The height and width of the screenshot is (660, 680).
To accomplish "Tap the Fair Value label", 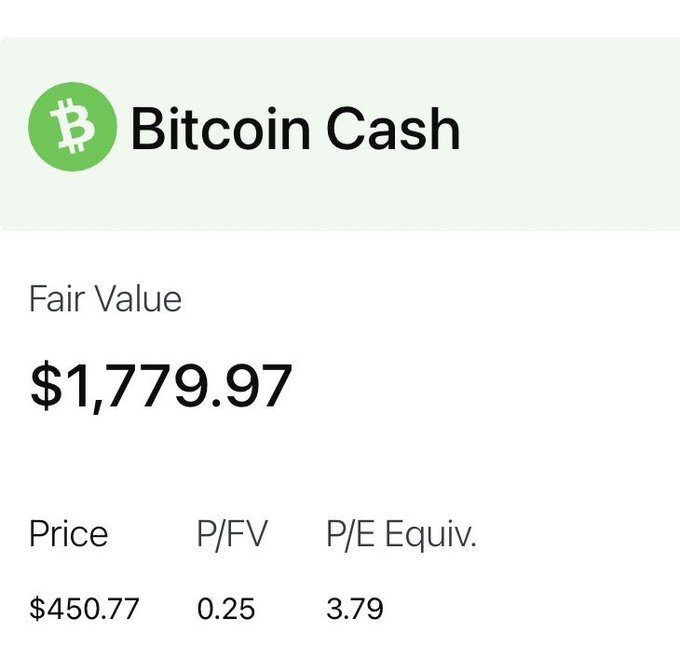I will [105, 298].
